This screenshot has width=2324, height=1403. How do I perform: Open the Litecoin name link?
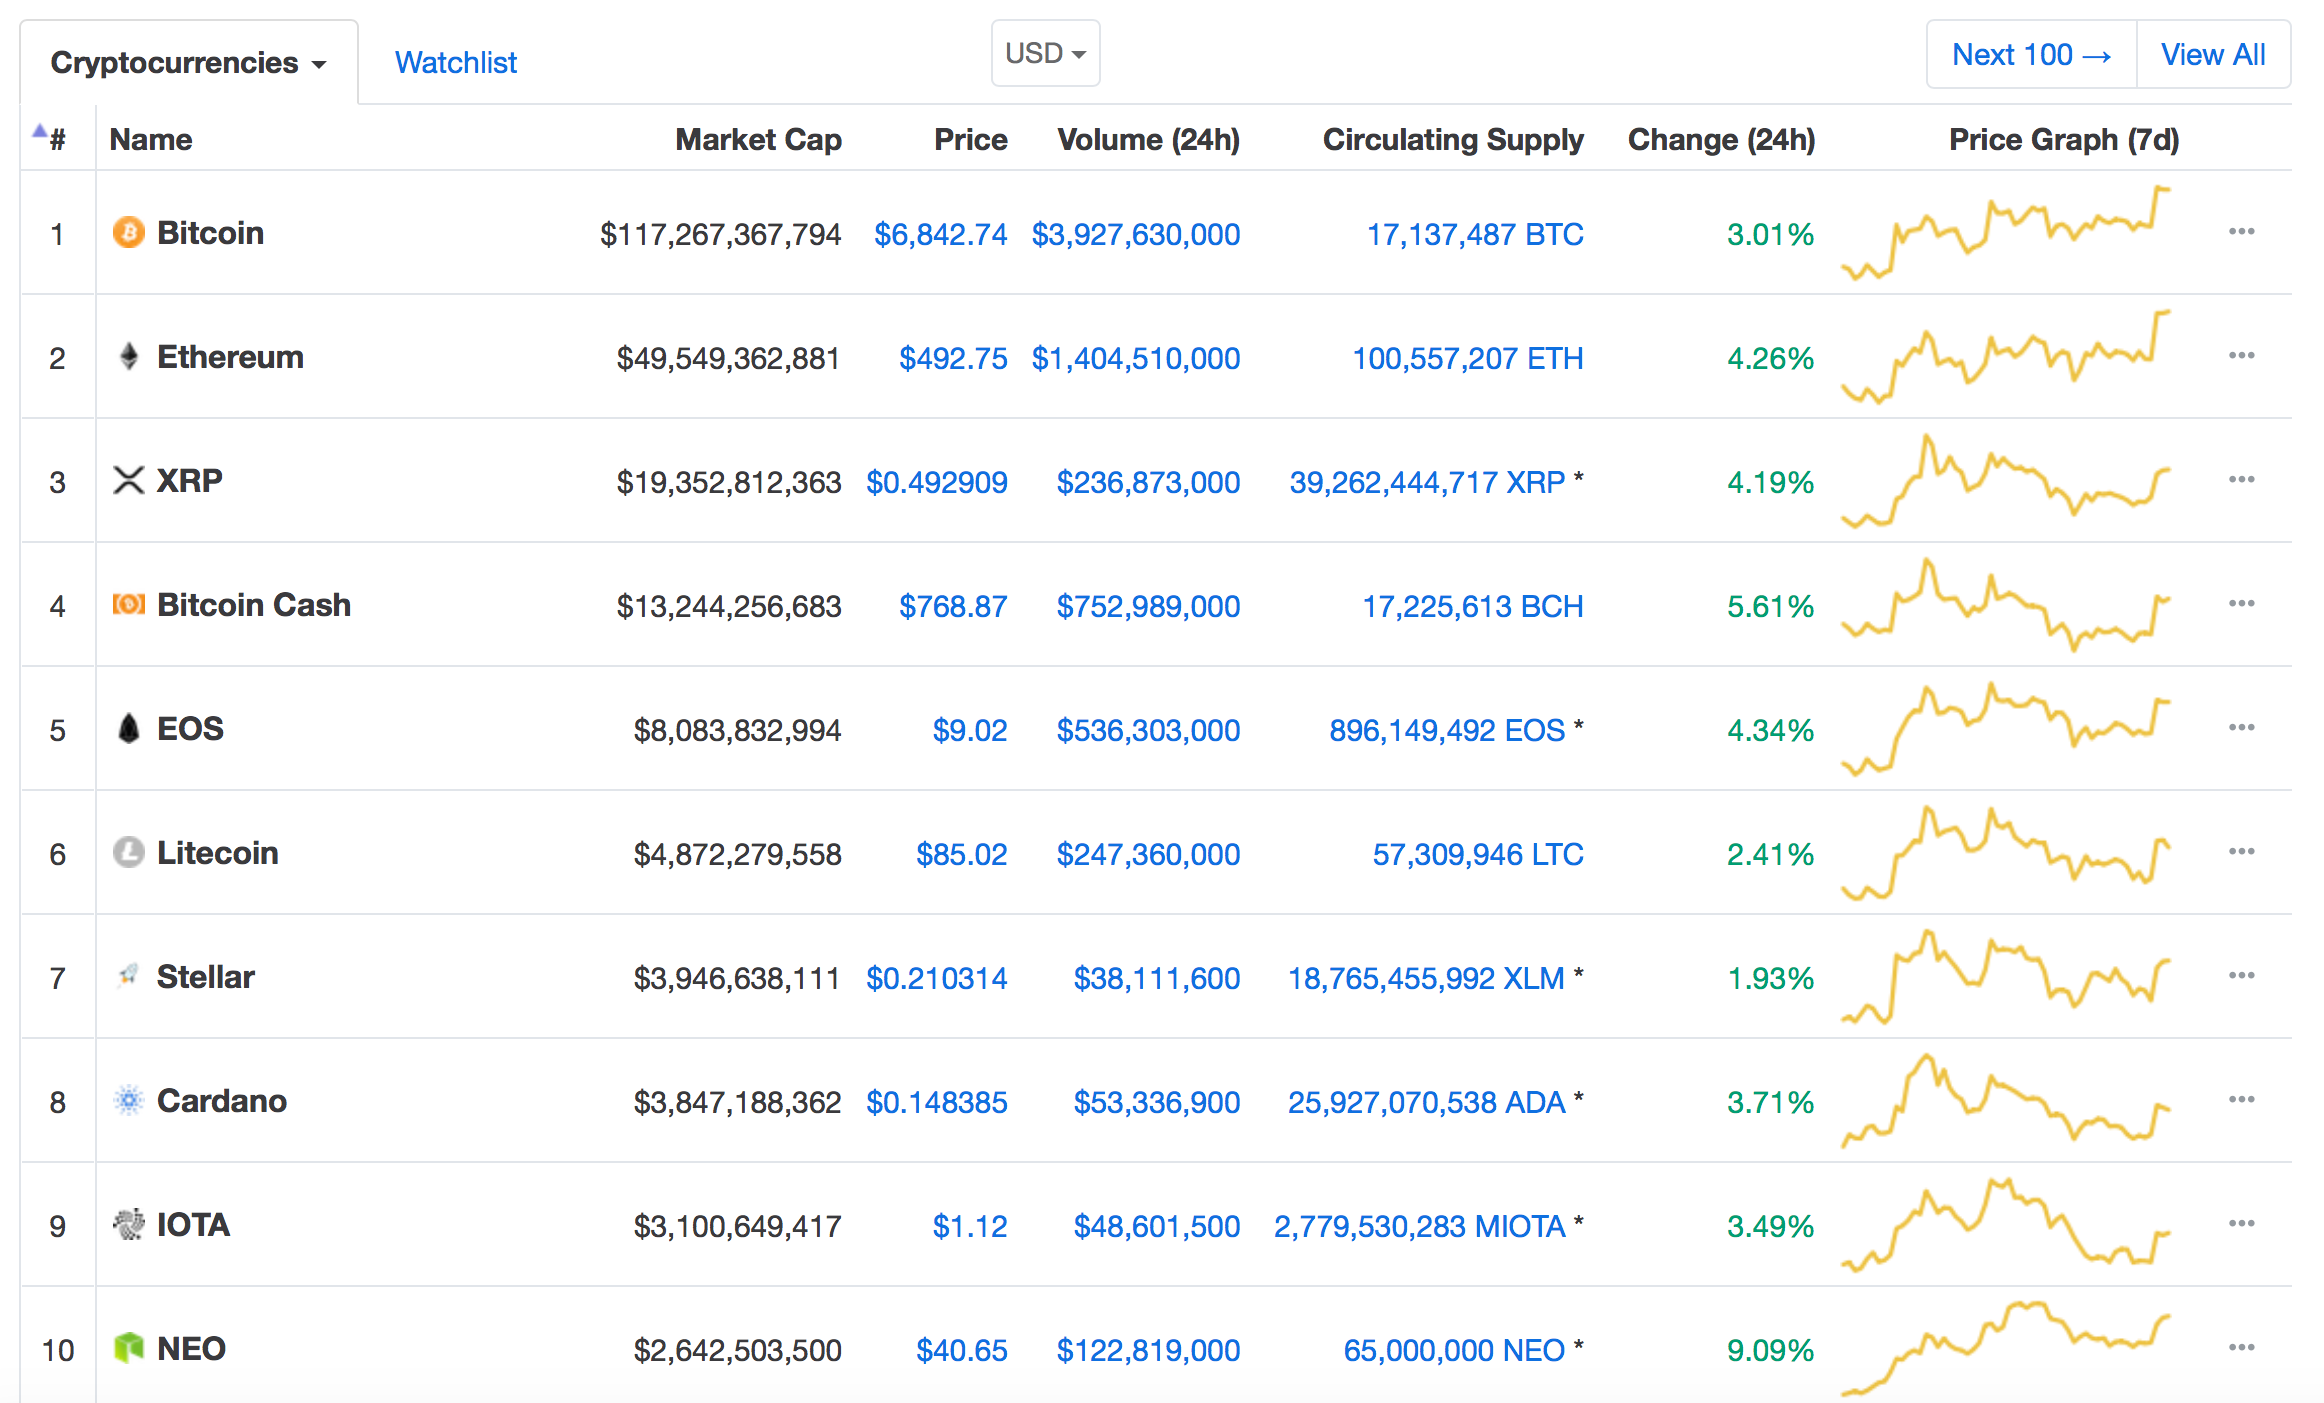[x=218, y=852]
